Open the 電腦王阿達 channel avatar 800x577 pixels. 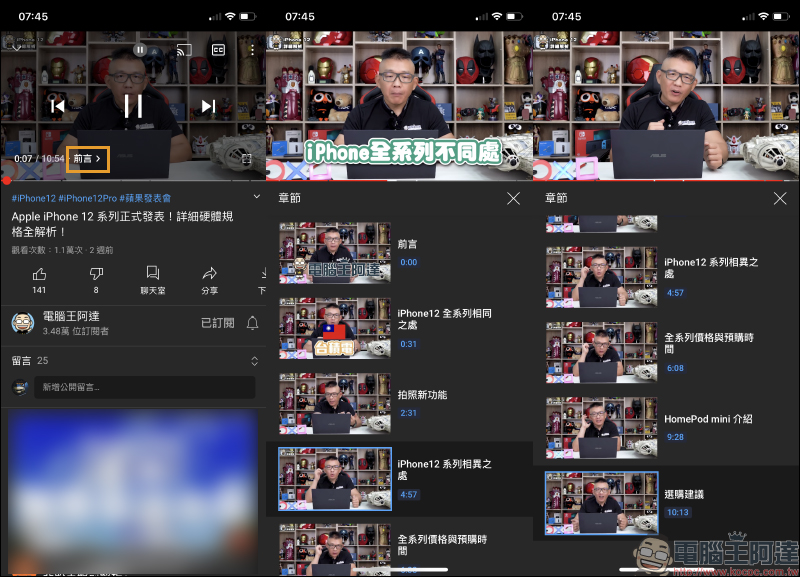click(x=23, y=323)
